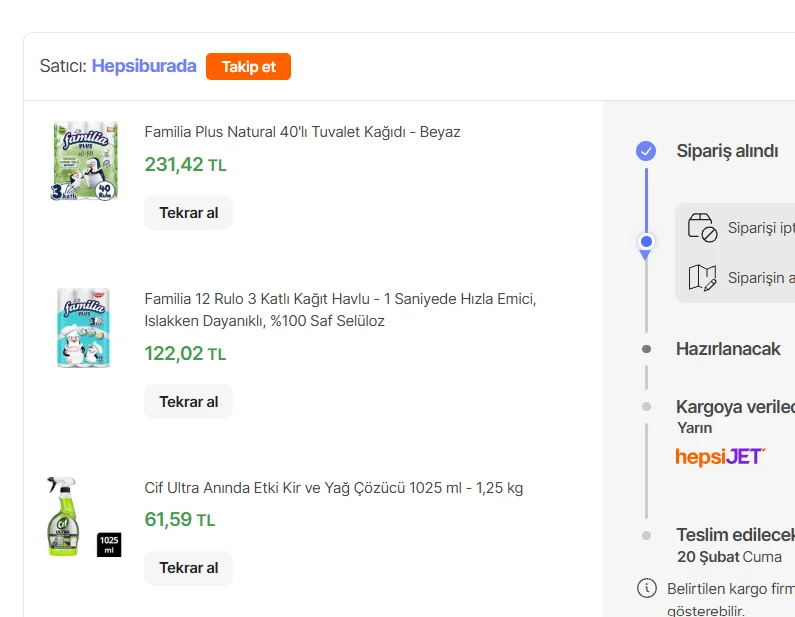Click the 1025 ml badge on Cif image
This screenshot has height=617, width=795.
click(x=109, y=545)
